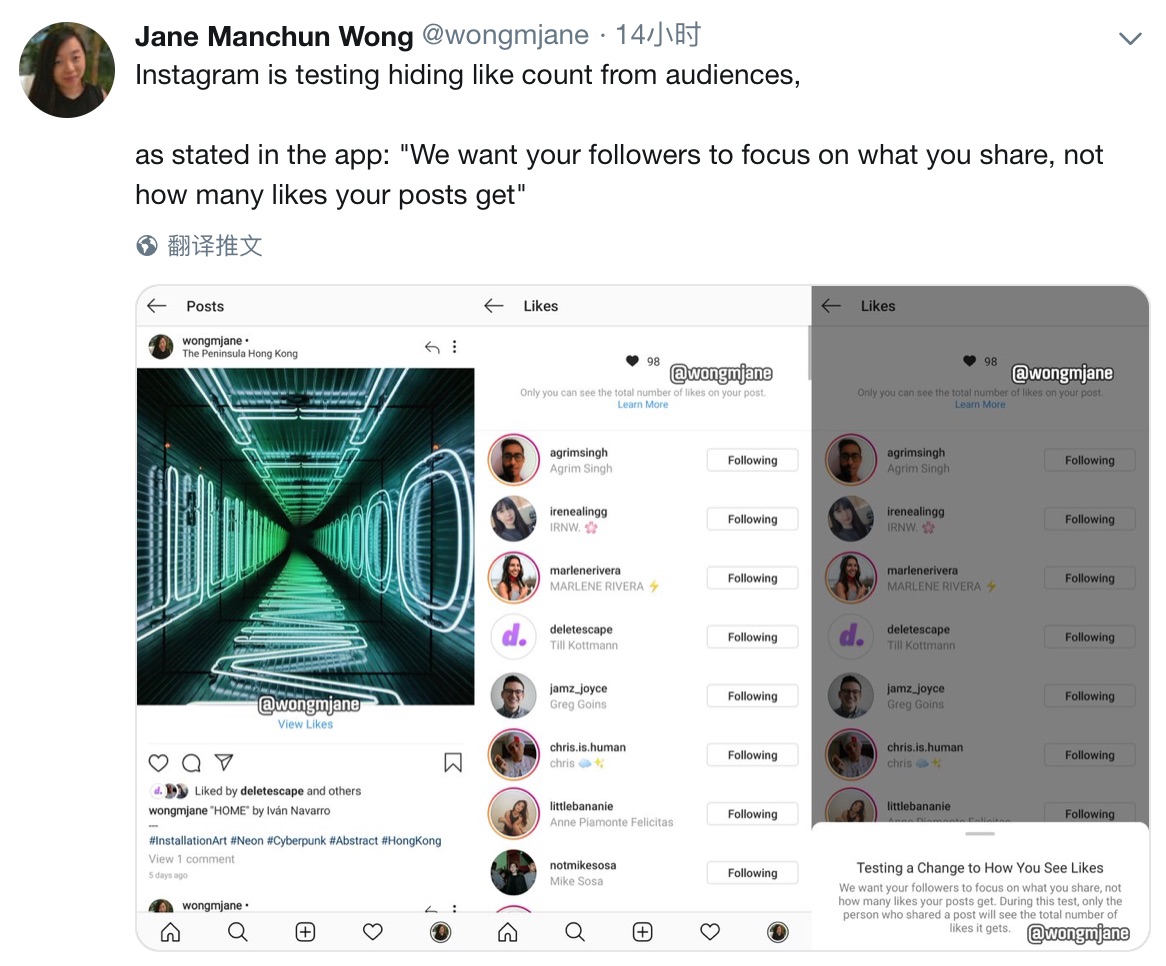Click the Learn More link under 98 likes
The image size is (1166, 966).
click(643, 405)
